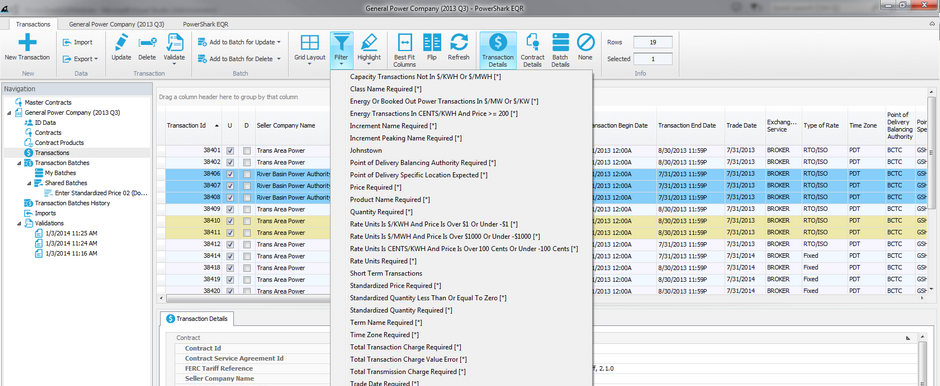Open Add to Batch for Delete dropdown
The image size is (940, 386).
coord(240,59)
